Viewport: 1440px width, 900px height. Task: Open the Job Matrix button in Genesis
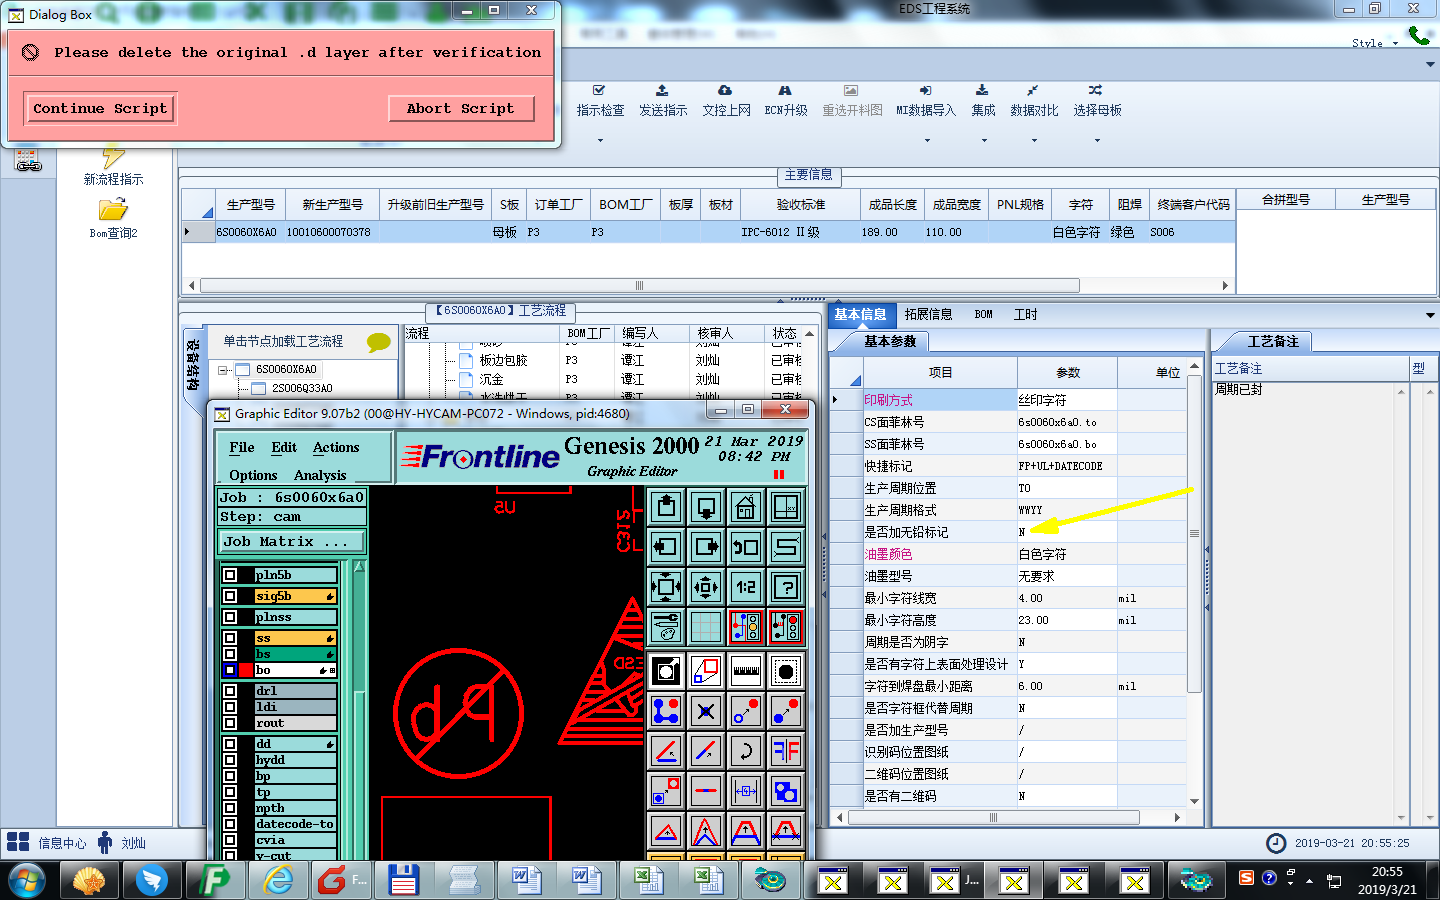pyautogui.click(x=292, y=541)
